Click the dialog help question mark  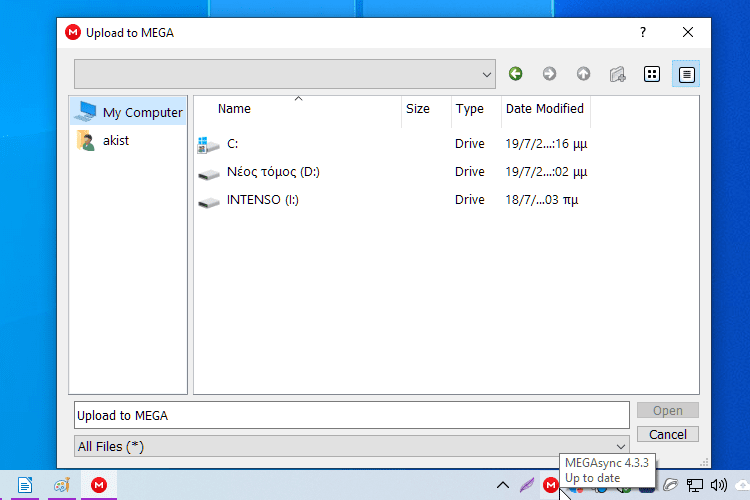[643, 33]
